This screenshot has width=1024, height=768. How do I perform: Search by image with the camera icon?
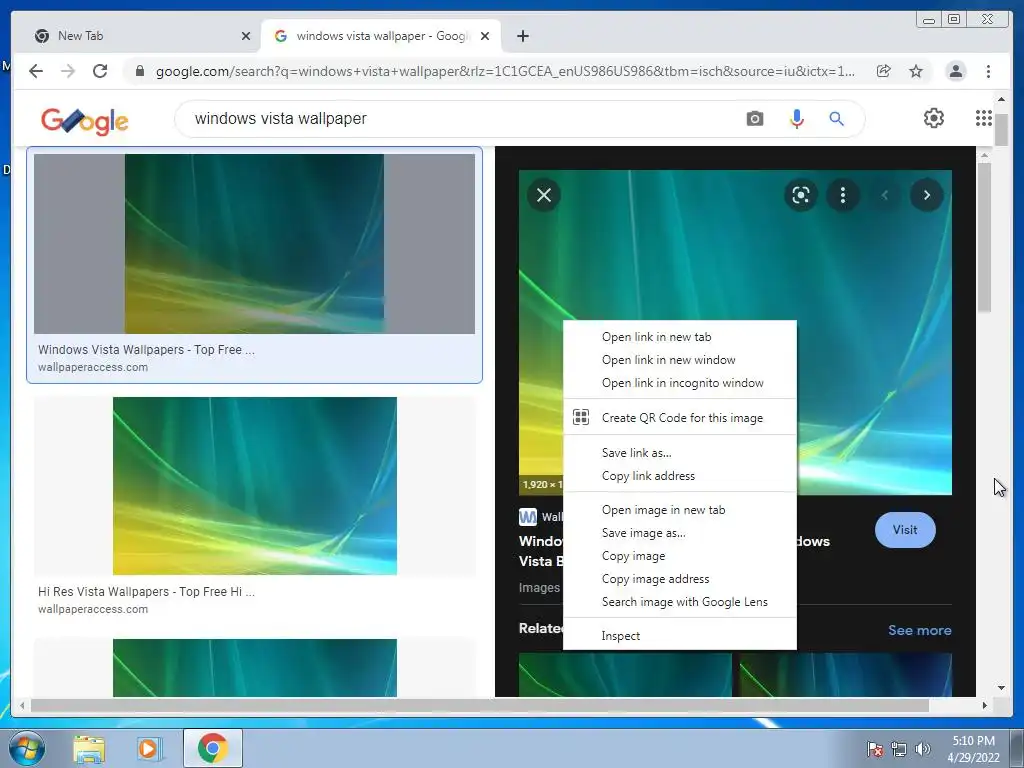755,119
